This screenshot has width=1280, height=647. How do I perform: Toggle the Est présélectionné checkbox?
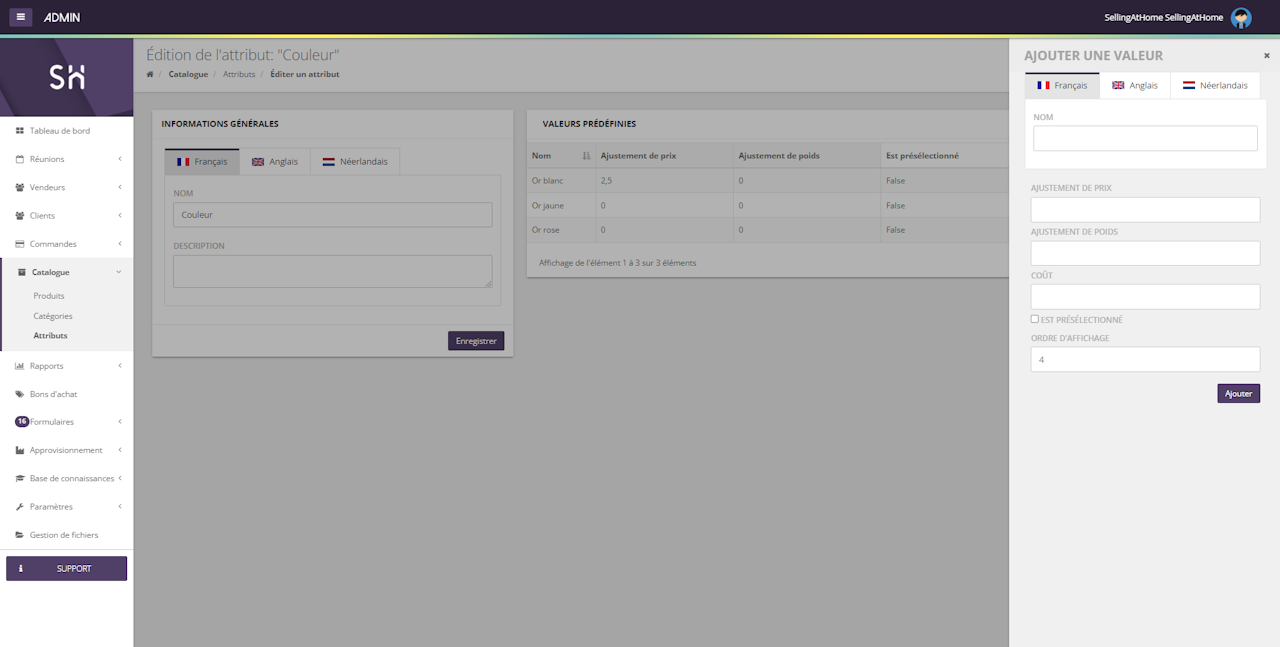tap(1035, 319)
